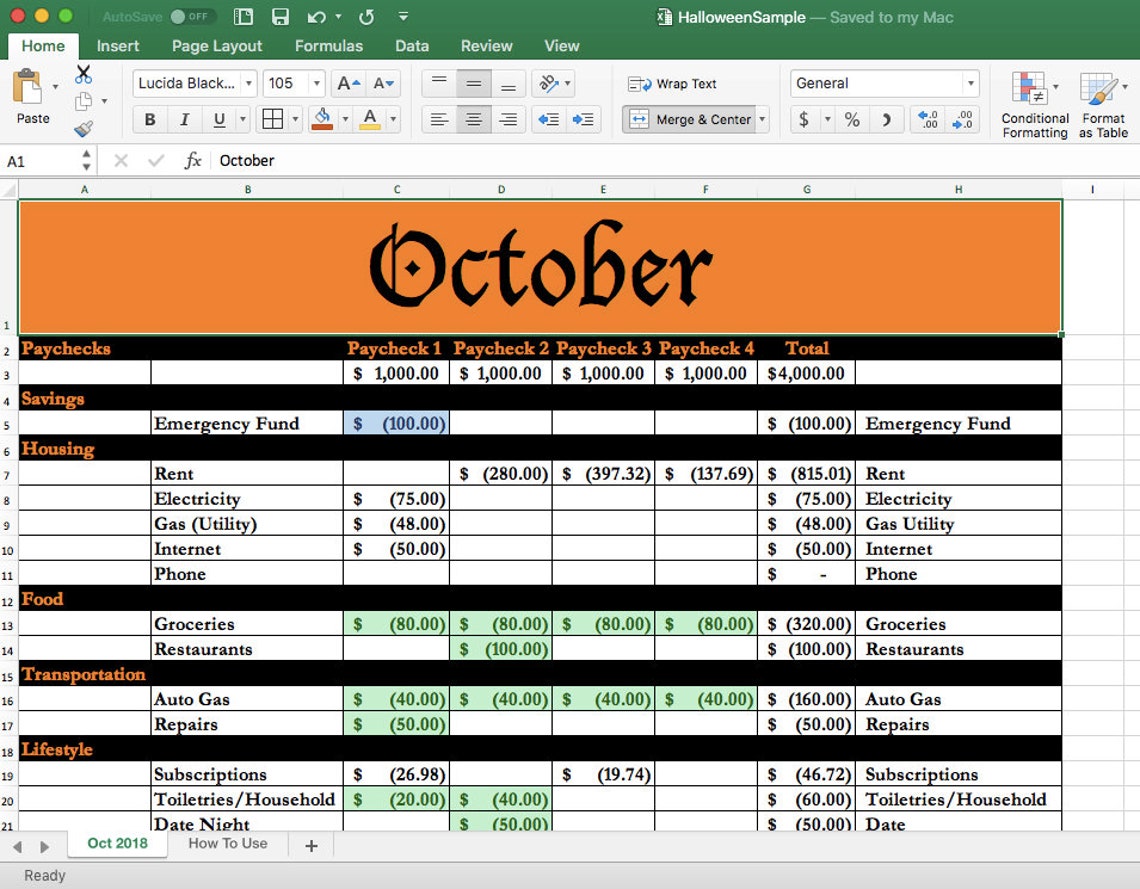Pick a font color from the font color swatch
1140x889 pixels.
[x=369, y=119]
